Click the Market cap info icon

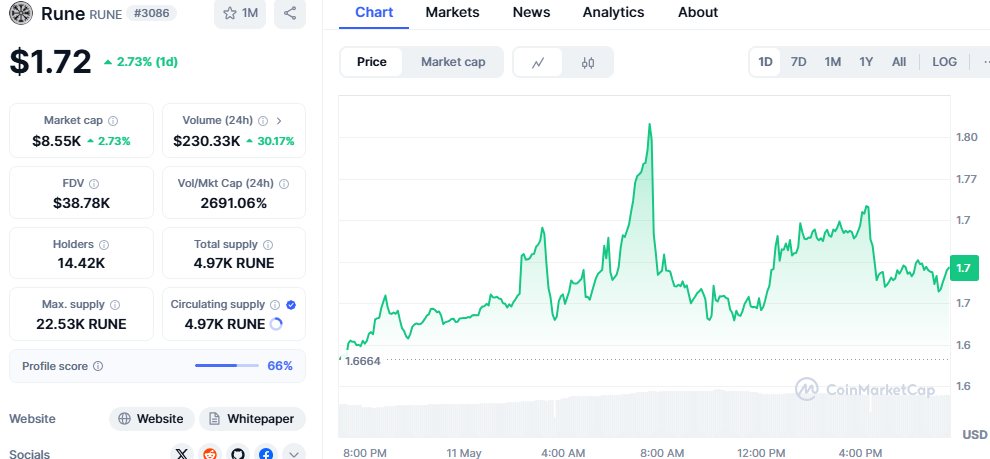(x=113, y=121)
